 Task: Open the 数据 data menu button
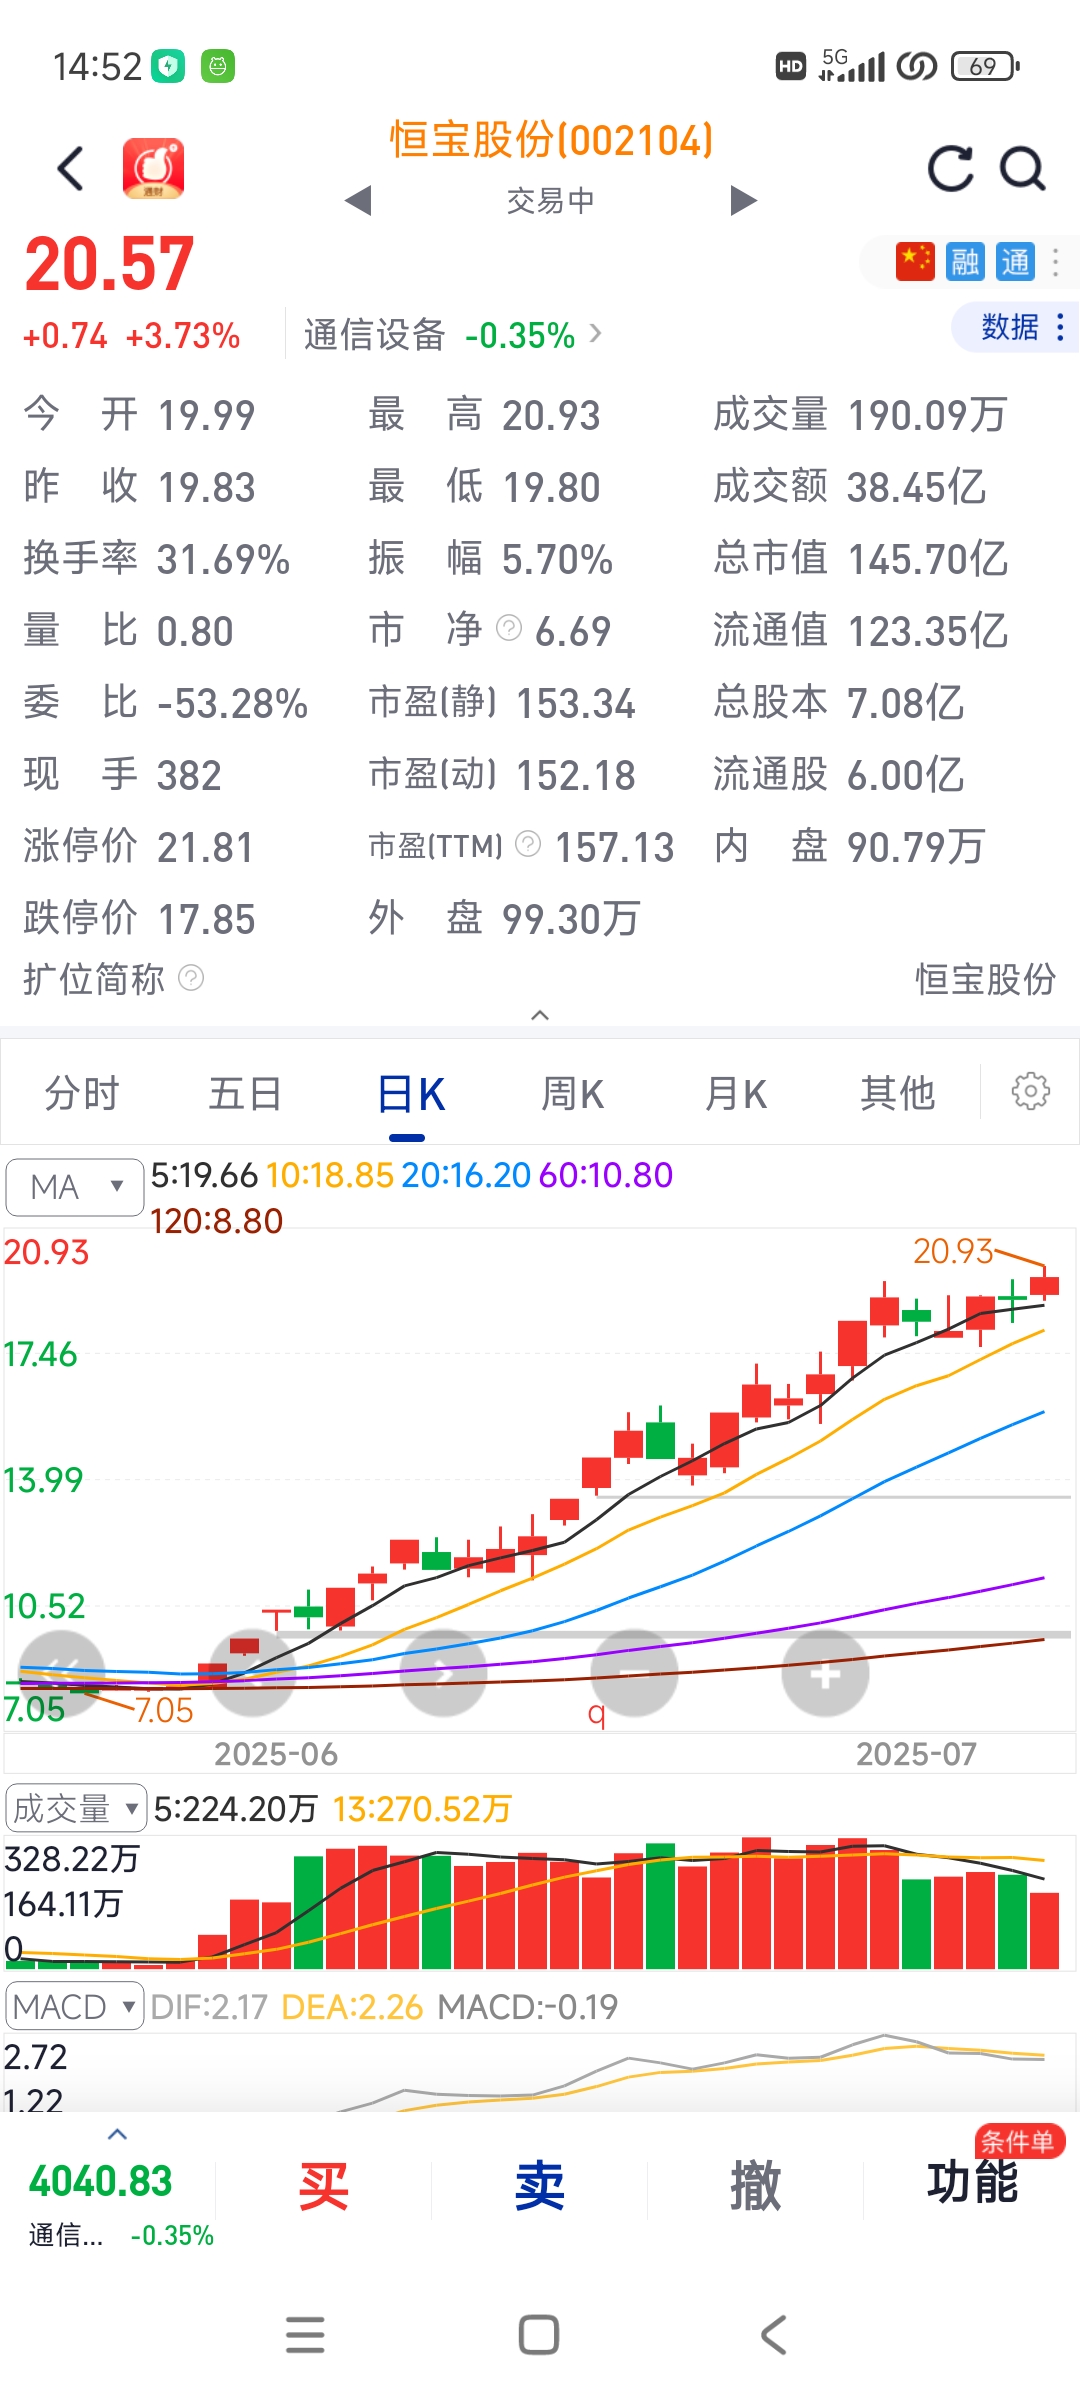tap(1016, 327)
